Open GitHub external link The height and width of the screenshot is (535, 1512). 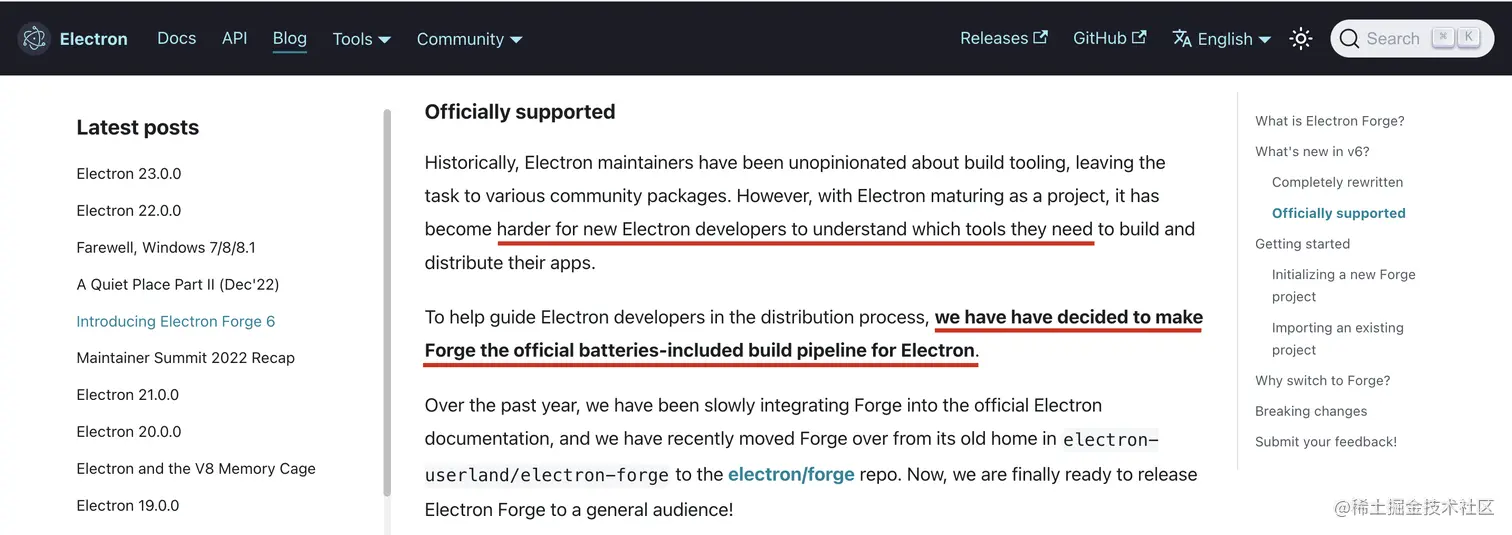1110,38
